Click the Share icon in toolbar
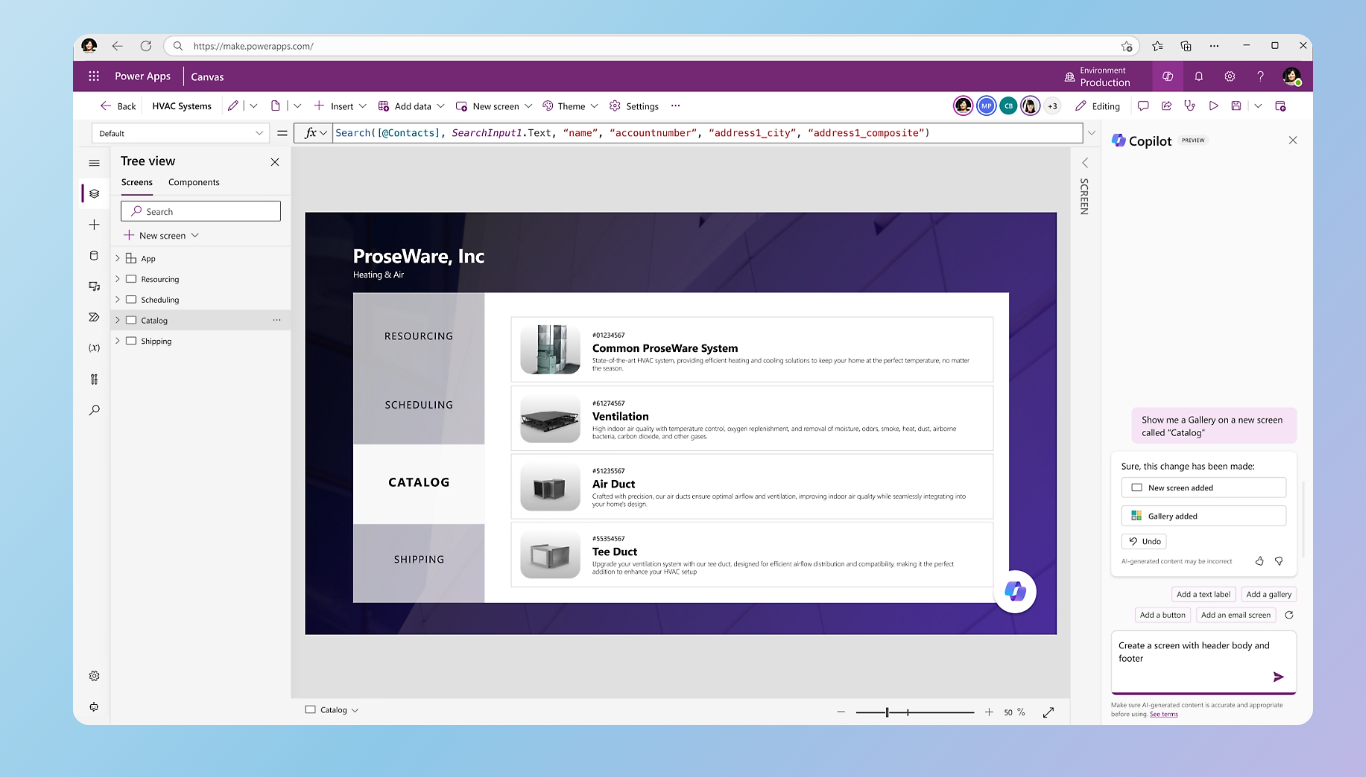This screenshot has width=1366, height=777. click(1166, 106)
